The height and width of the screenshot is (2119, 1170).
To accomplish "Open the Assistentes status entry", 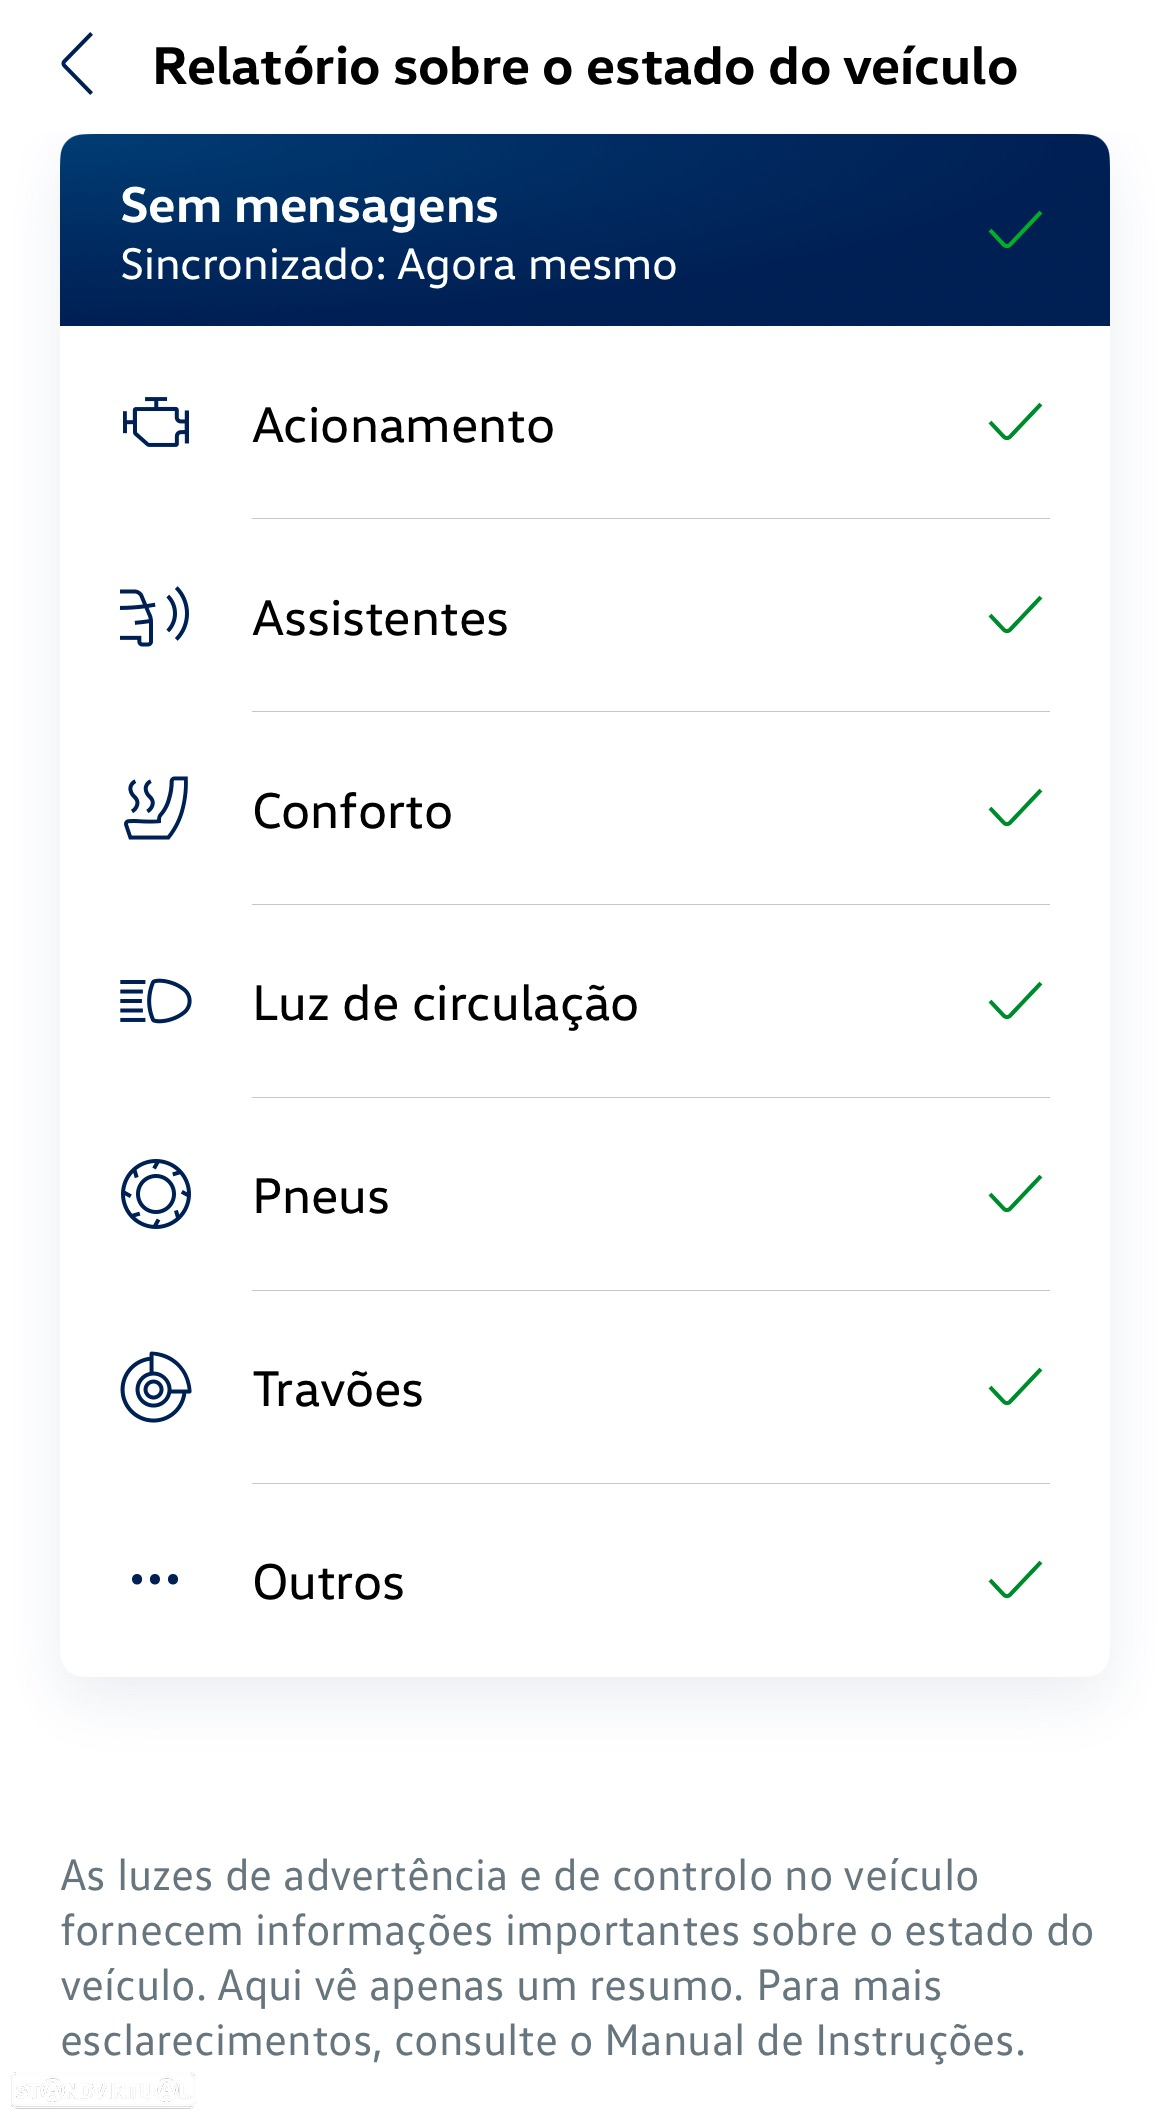I will point(585,615).
